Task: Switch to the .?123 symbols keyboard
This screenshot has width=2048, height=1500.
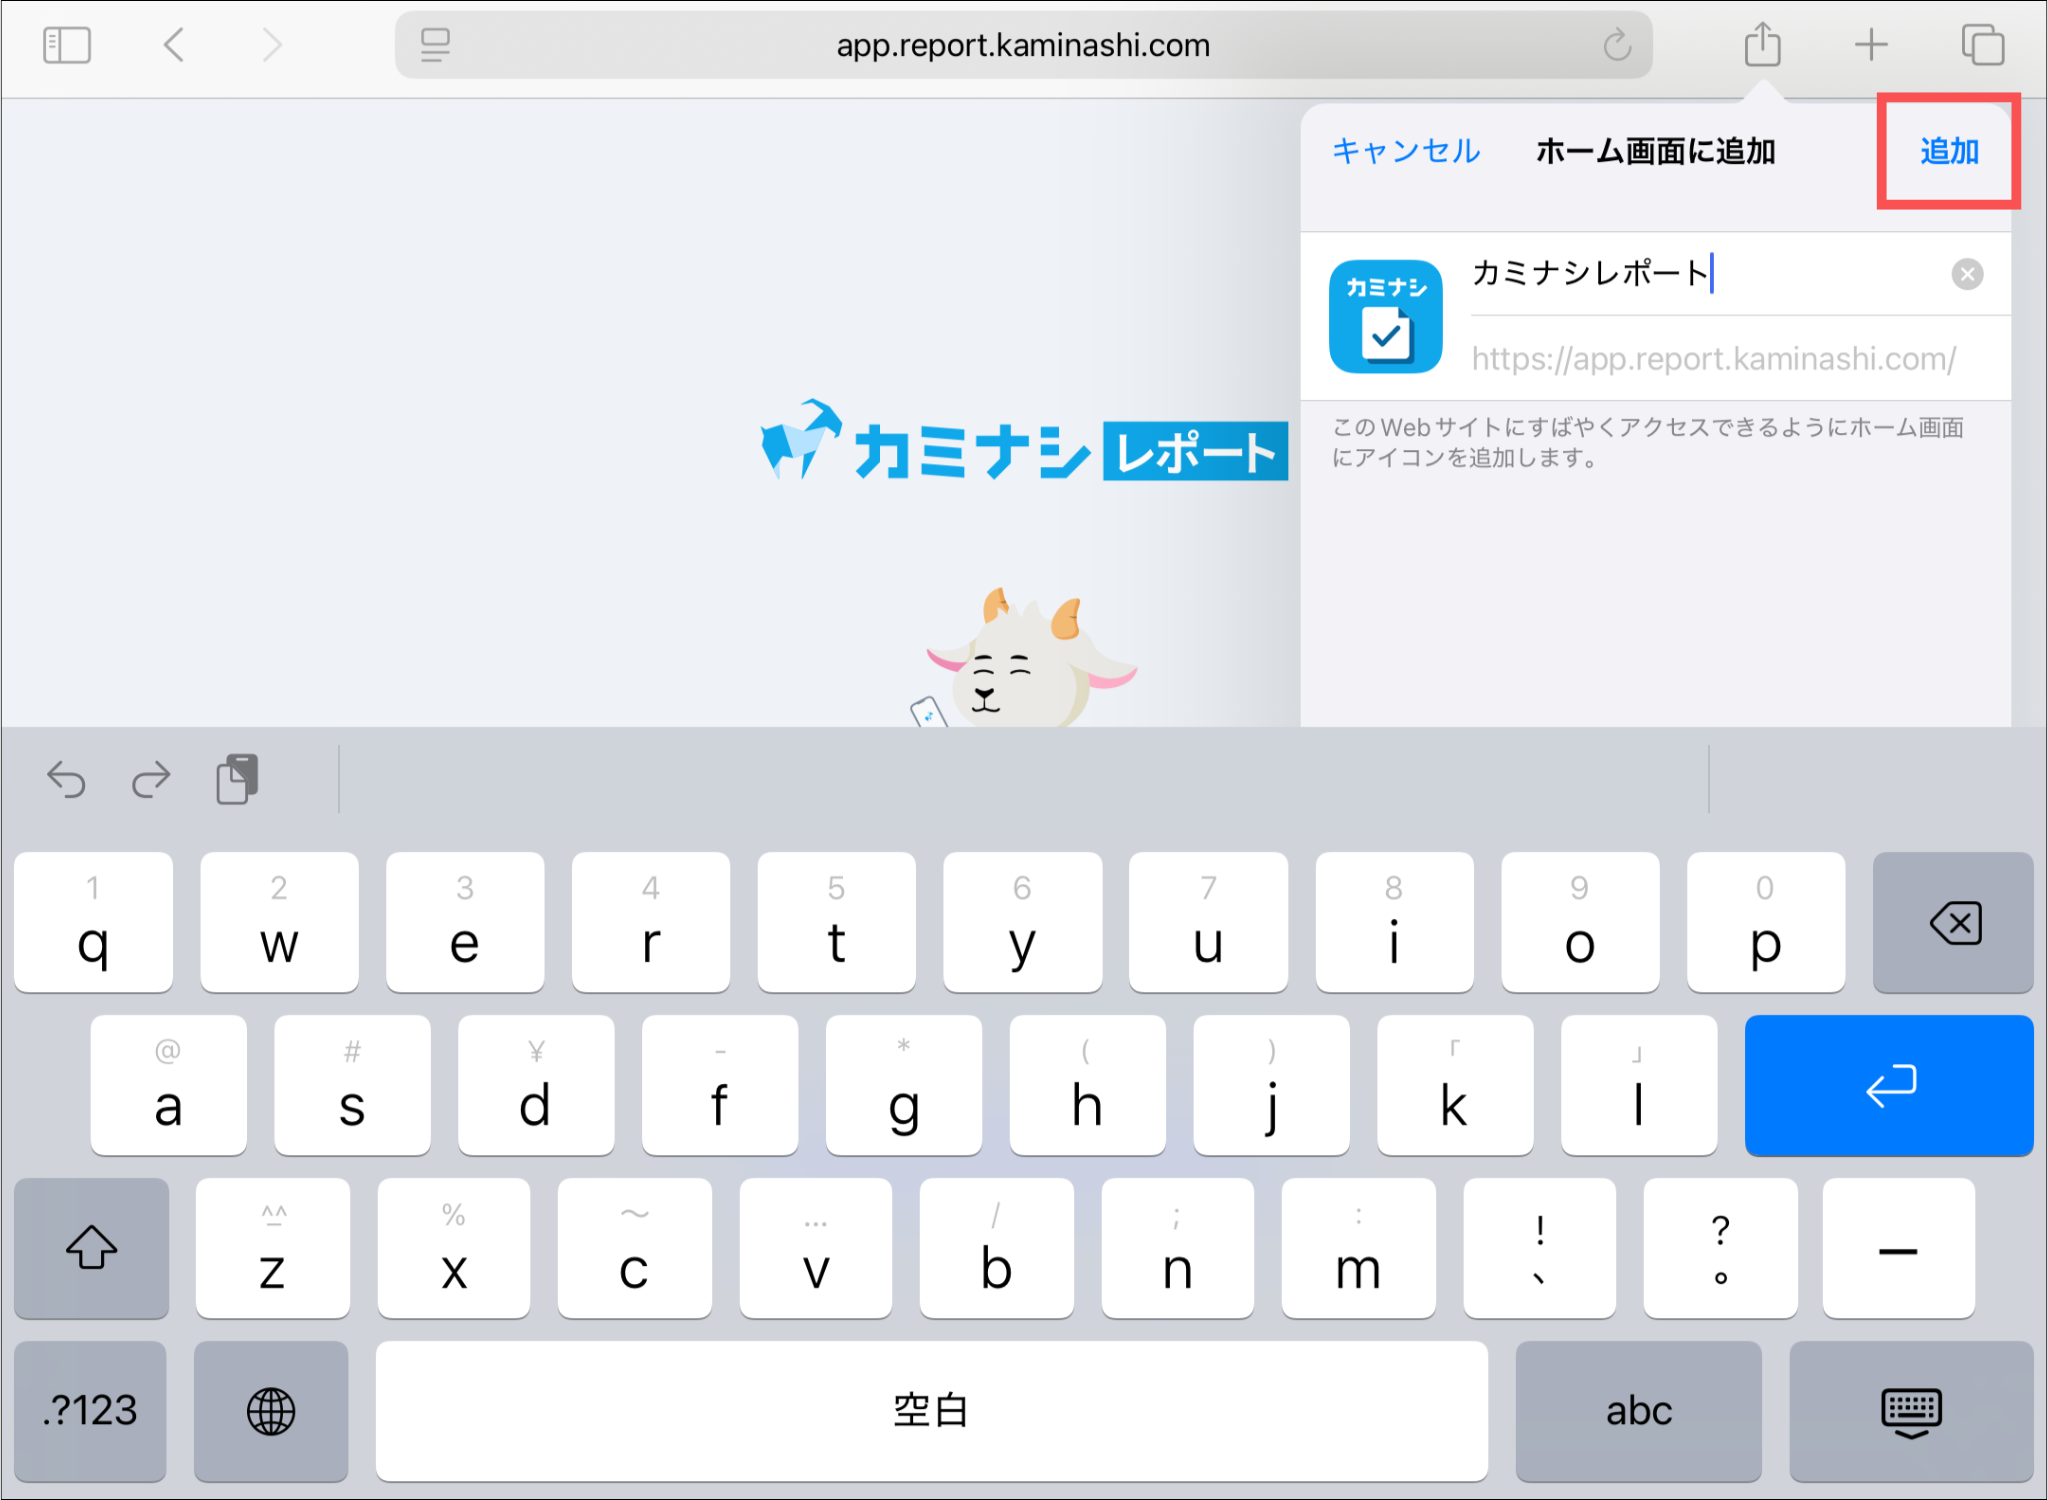Action: click(90, 1411)
